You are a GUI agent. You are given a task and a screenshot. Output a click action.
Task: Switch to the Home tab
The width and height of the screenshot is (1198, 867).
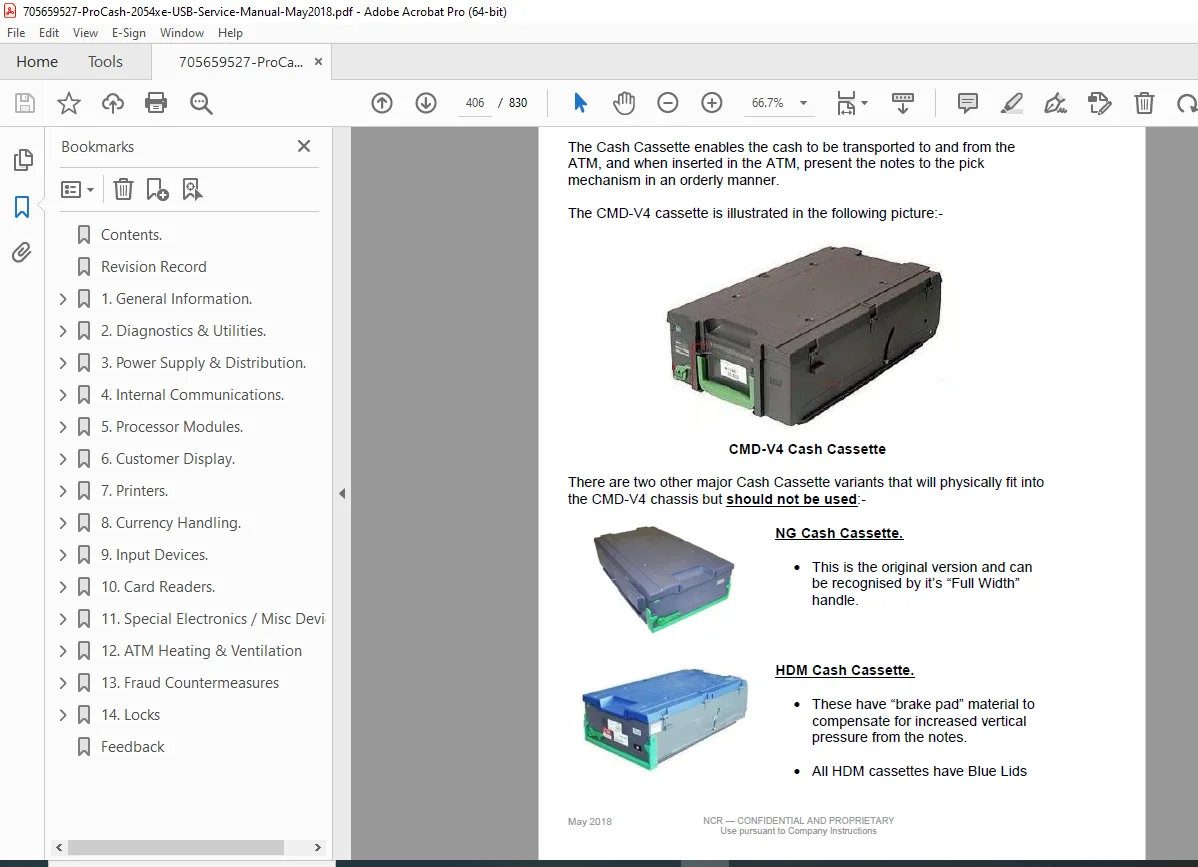coord(37,62)
